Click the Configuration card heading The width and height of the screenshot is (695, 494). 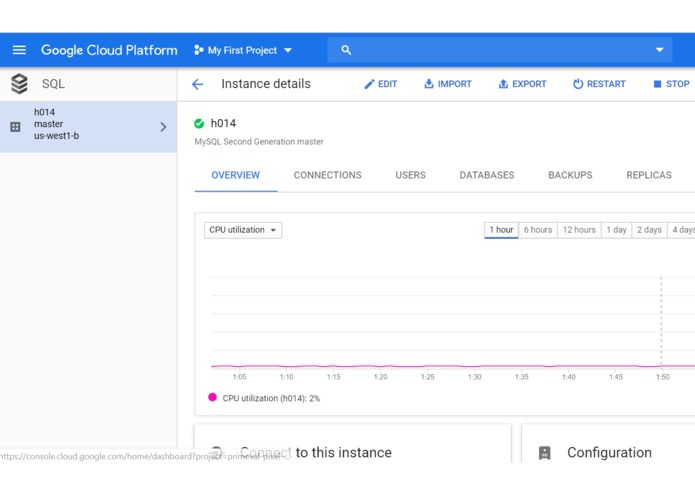(609, 452)
